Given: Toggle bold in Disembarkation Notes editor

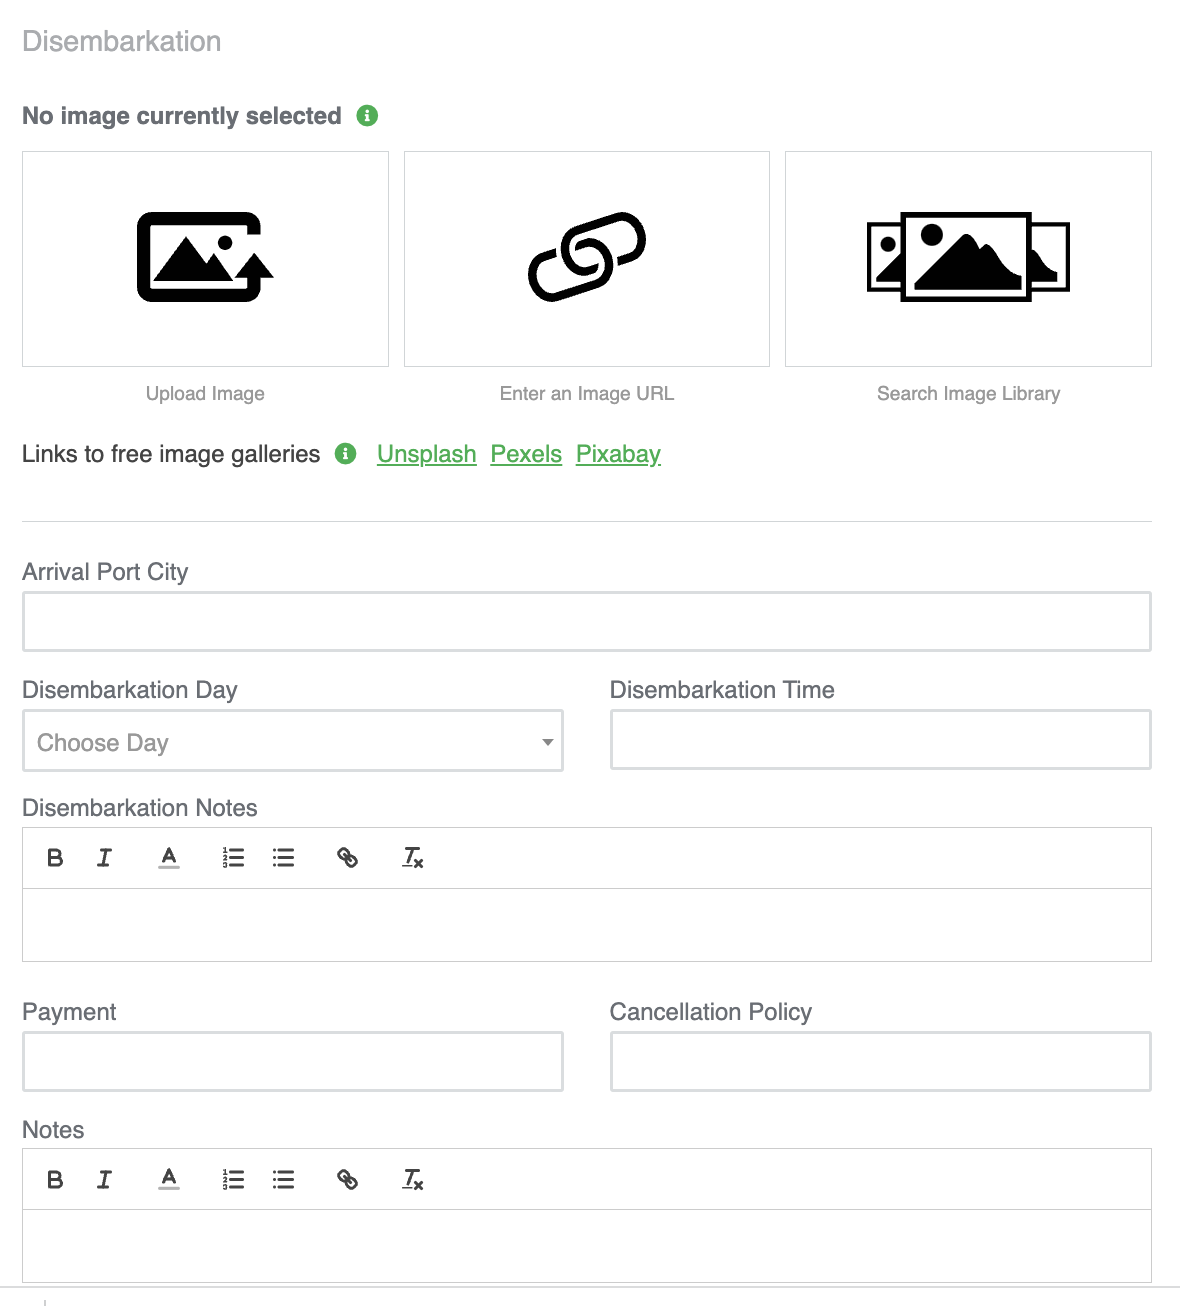Looking at the screenshot, I should point(55,858).
